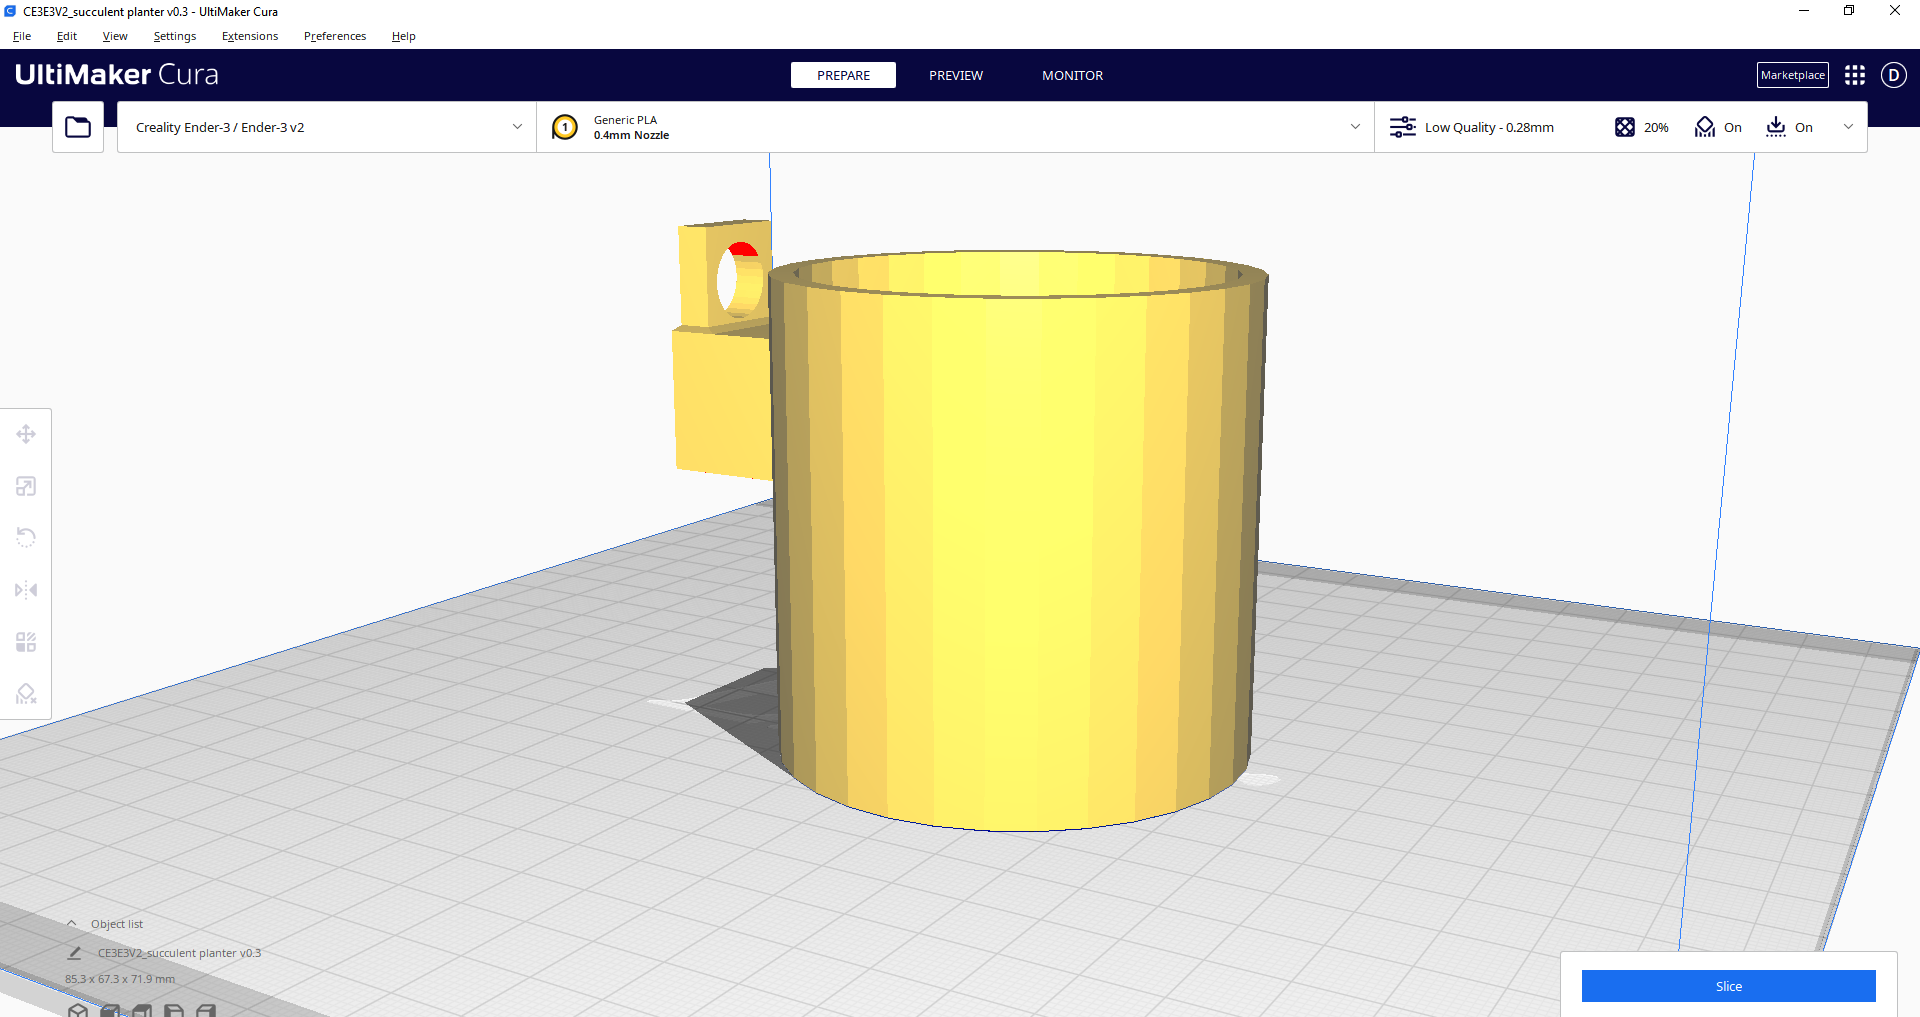Select the Support Blocker tool

(26, 694)
